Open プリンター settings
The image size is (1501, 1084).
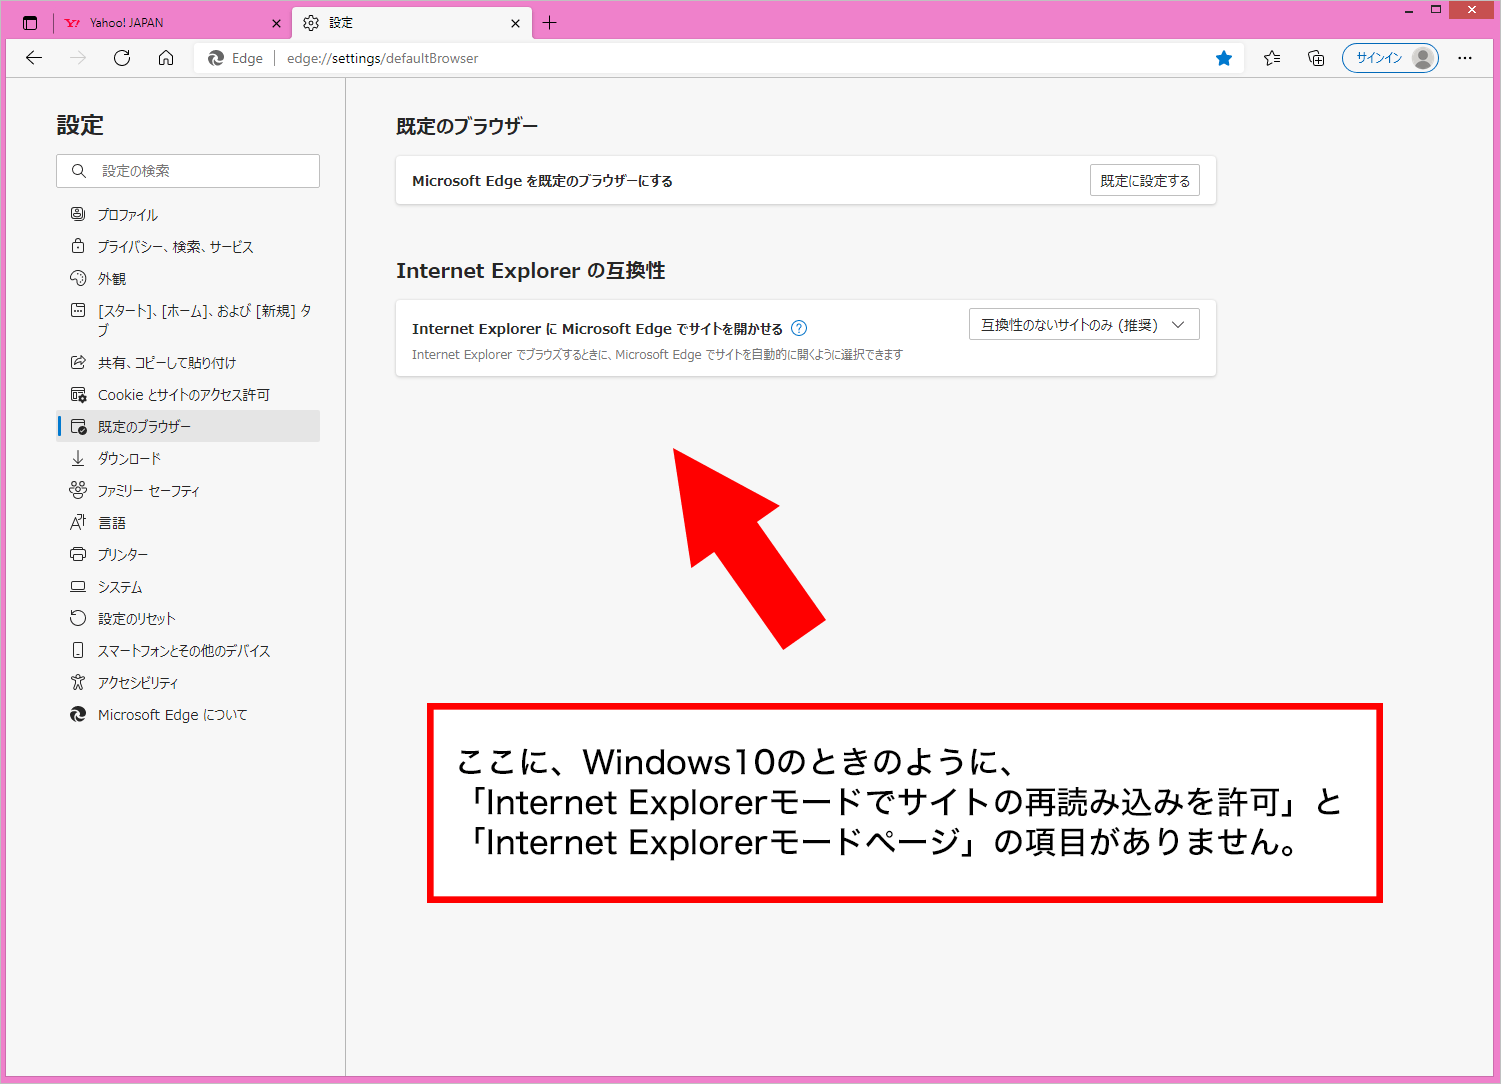tap(189, 555)
